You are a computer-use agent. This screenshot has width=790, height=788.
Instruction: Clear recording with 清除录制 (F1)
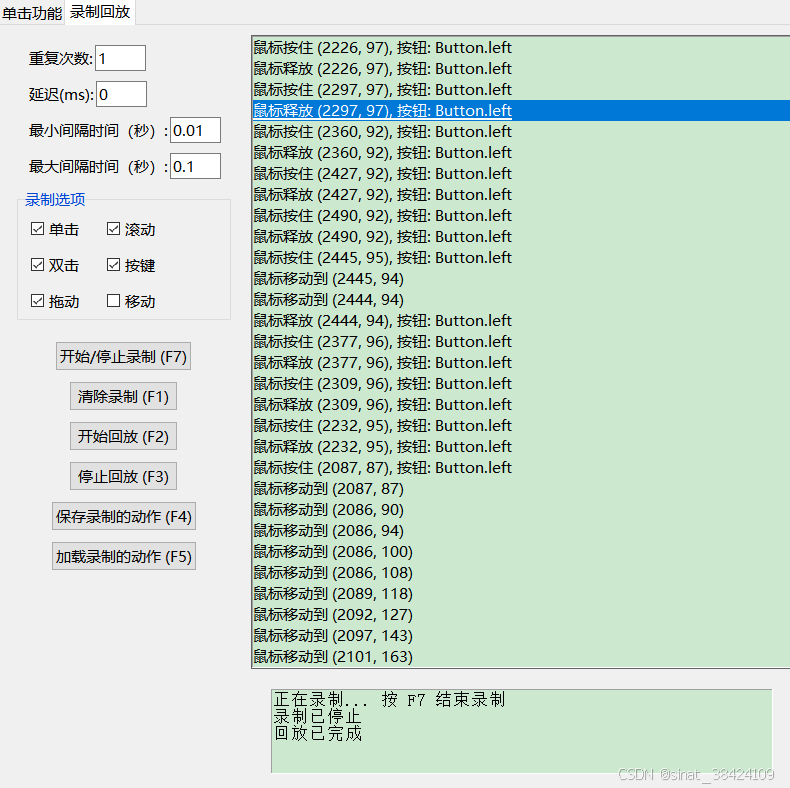(x=123, y=397)
